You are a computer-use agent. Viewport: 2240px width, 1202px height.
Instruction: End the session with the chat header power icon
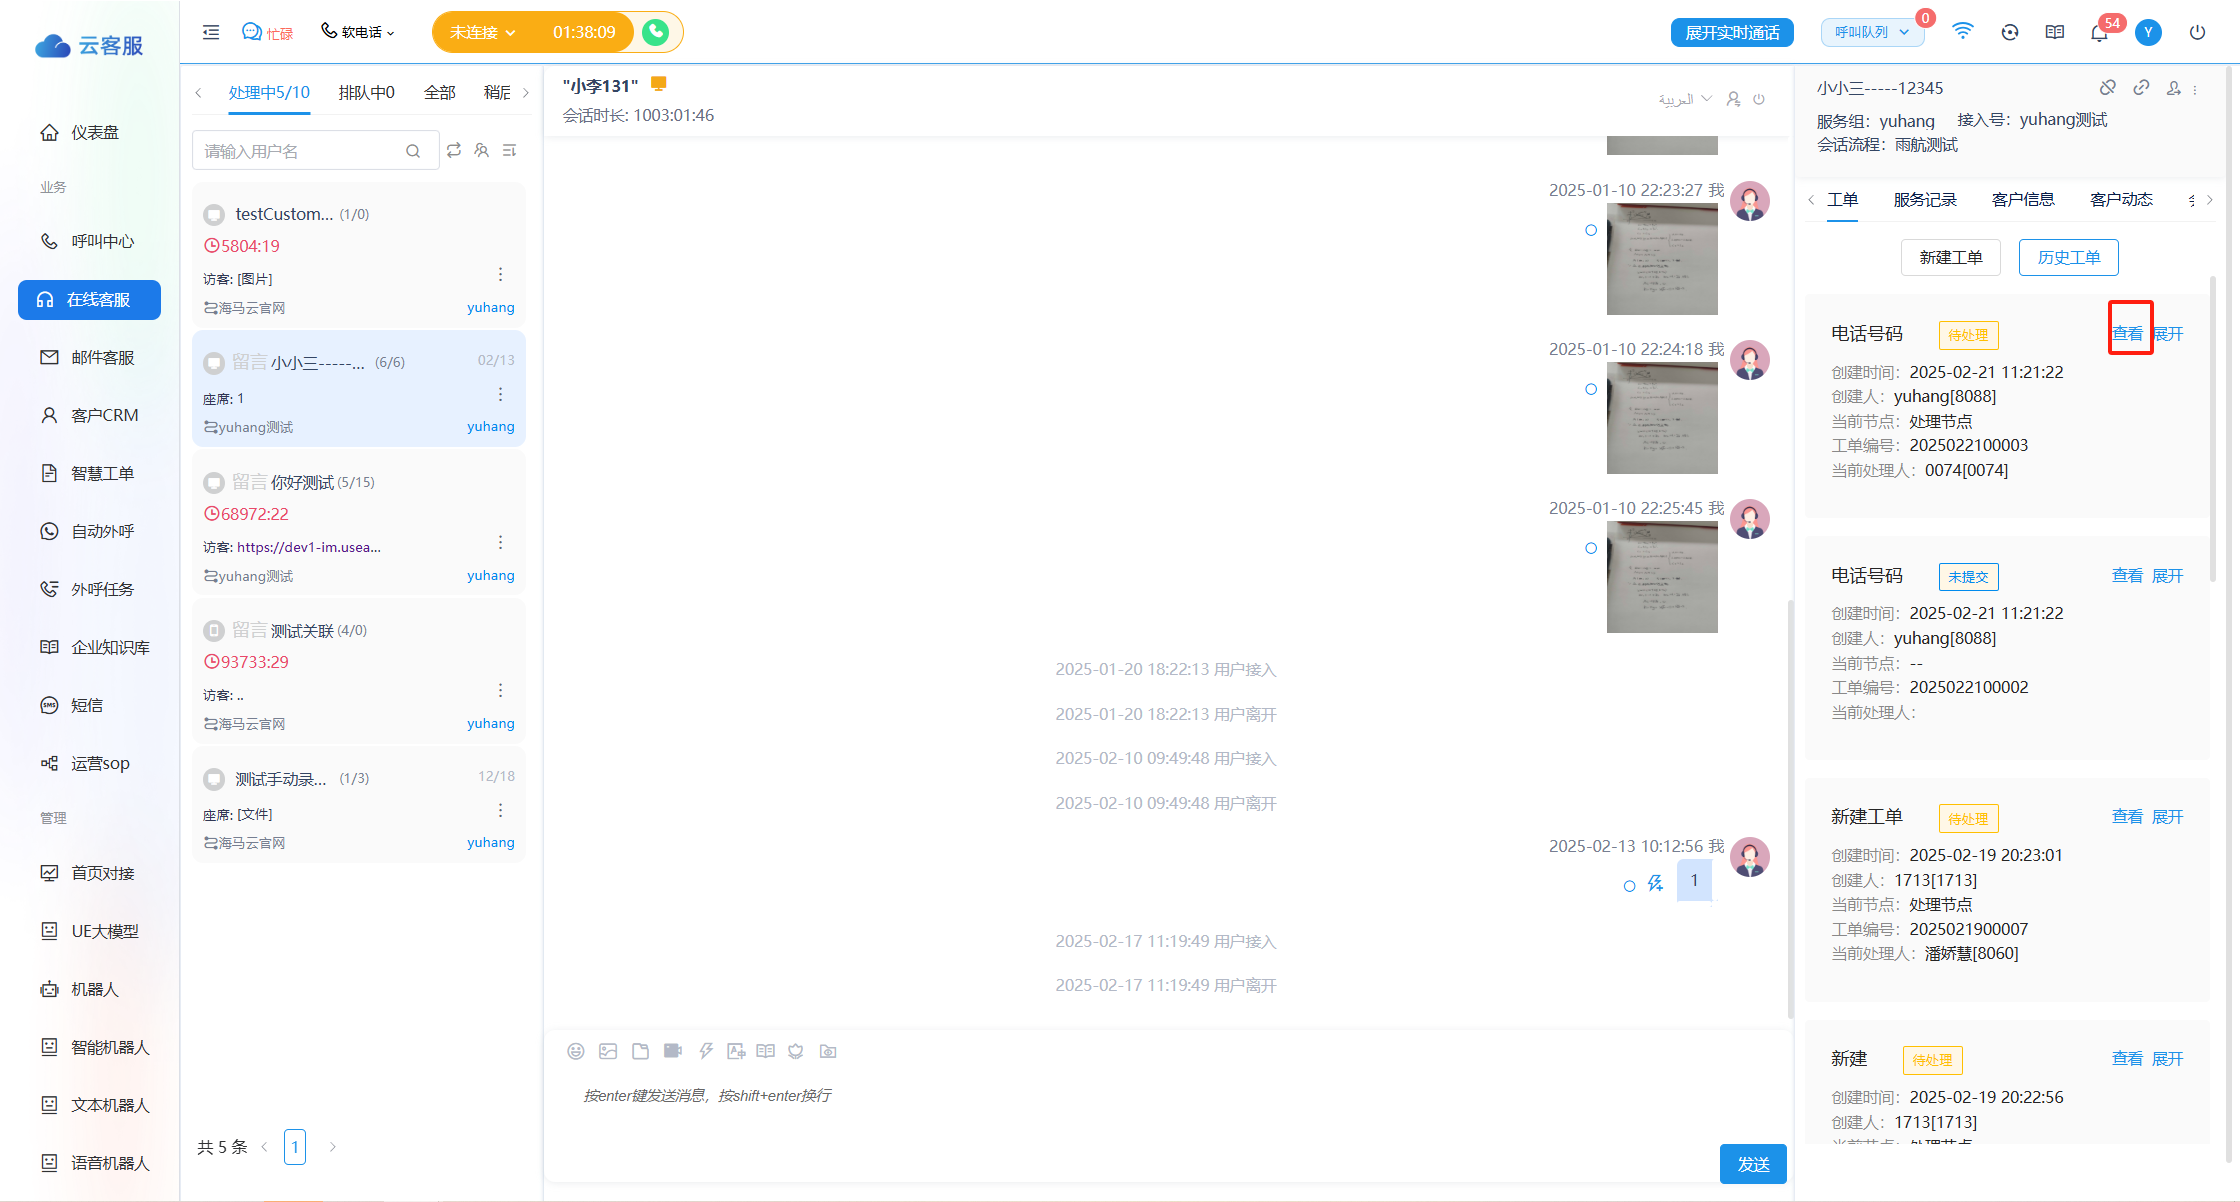pyautogui.click(x=1759, y=99)
